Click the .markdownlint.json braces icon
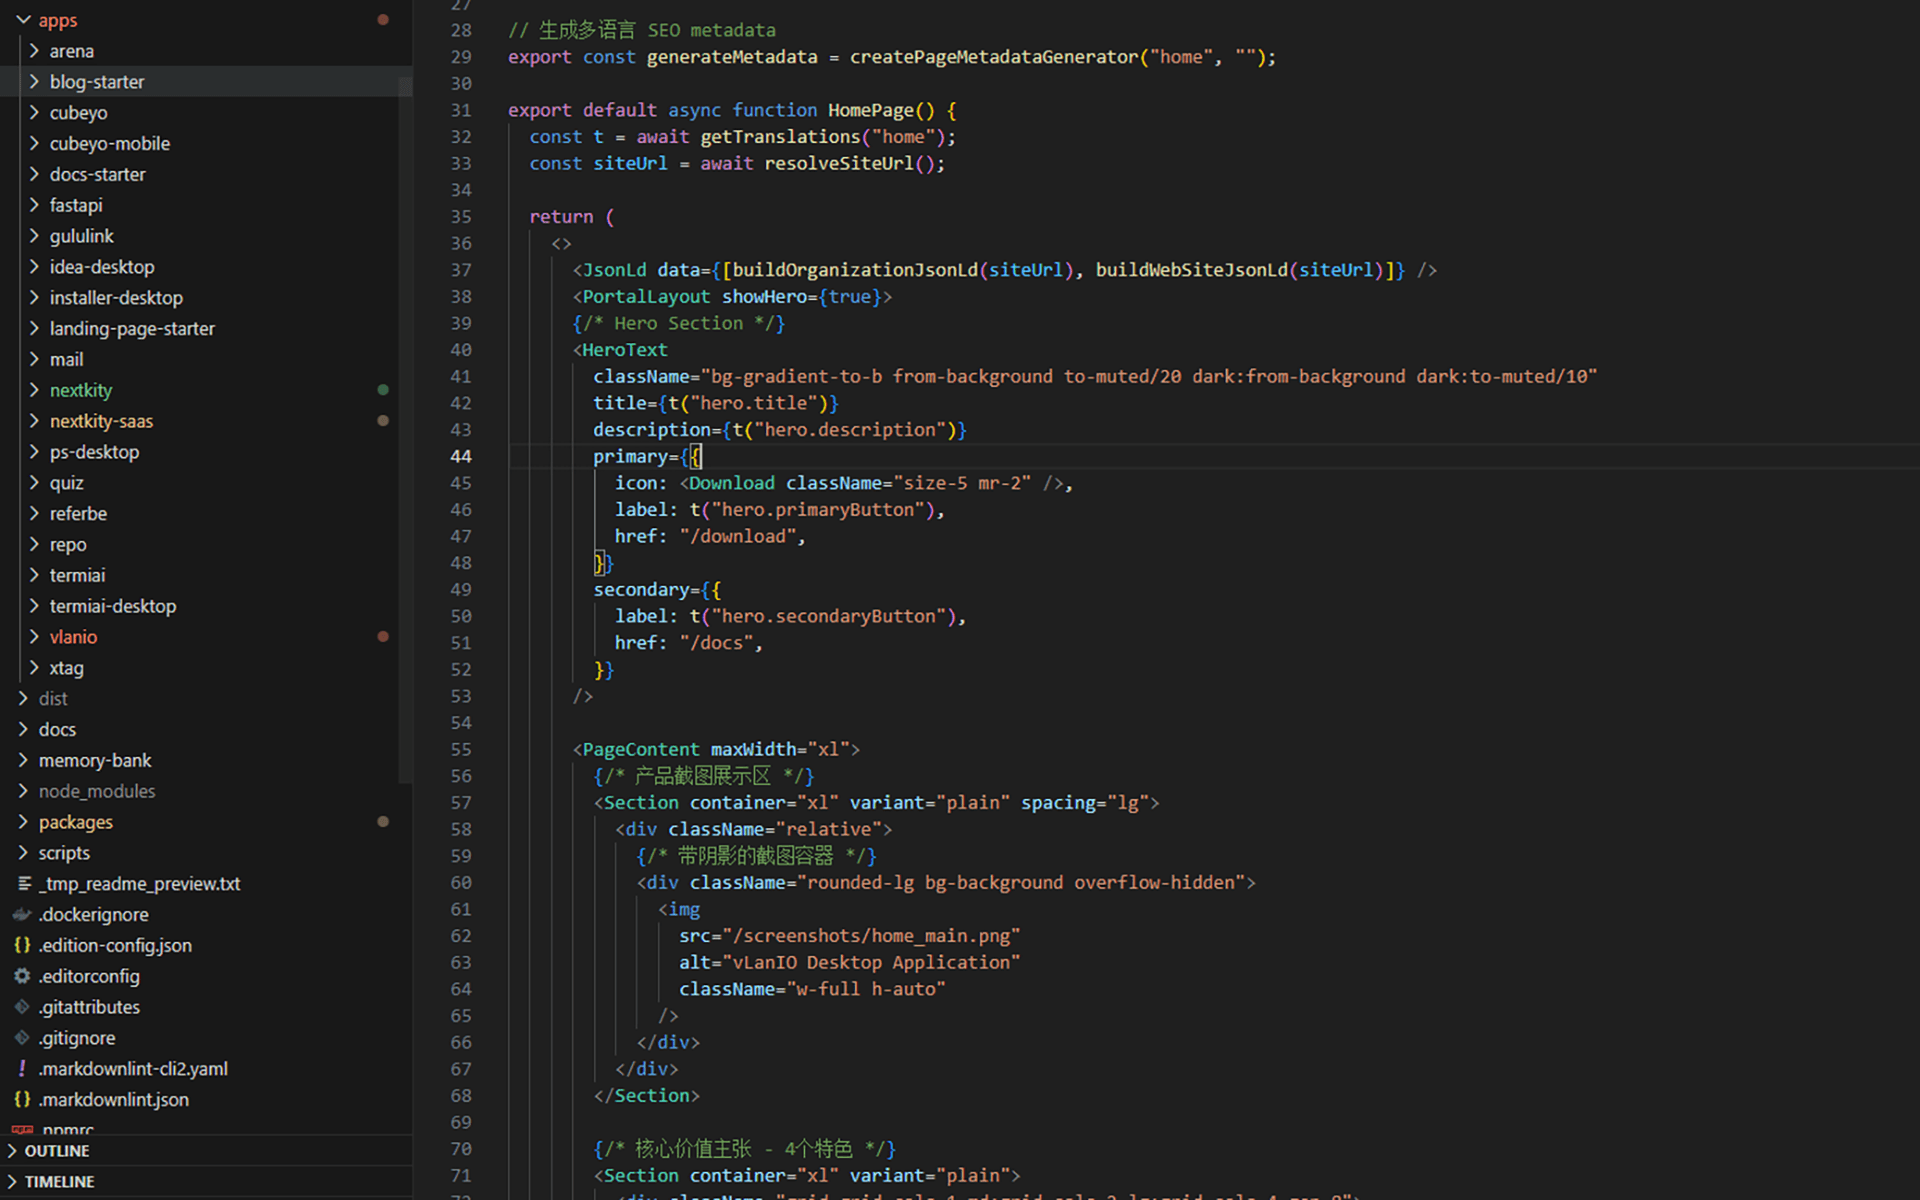 pyautogui.click(x=23, y=1099)
